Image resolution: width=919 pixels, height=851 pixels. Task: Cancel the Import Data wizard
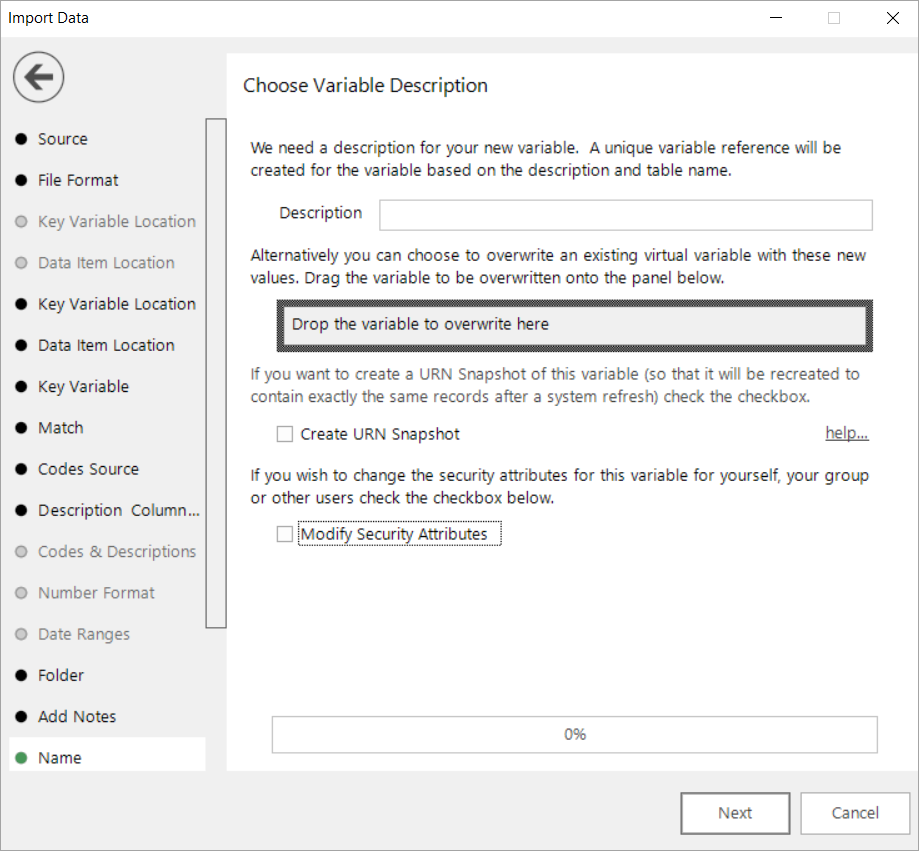(x=855, y=813)
